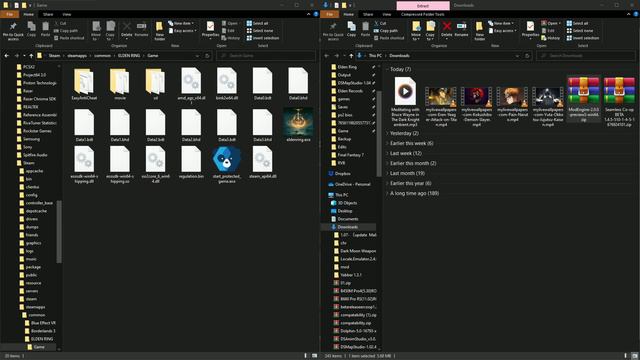Screen dimensions: 640x360
Task: Click New folder in the Game window ribbon
Action: (160, 31)
